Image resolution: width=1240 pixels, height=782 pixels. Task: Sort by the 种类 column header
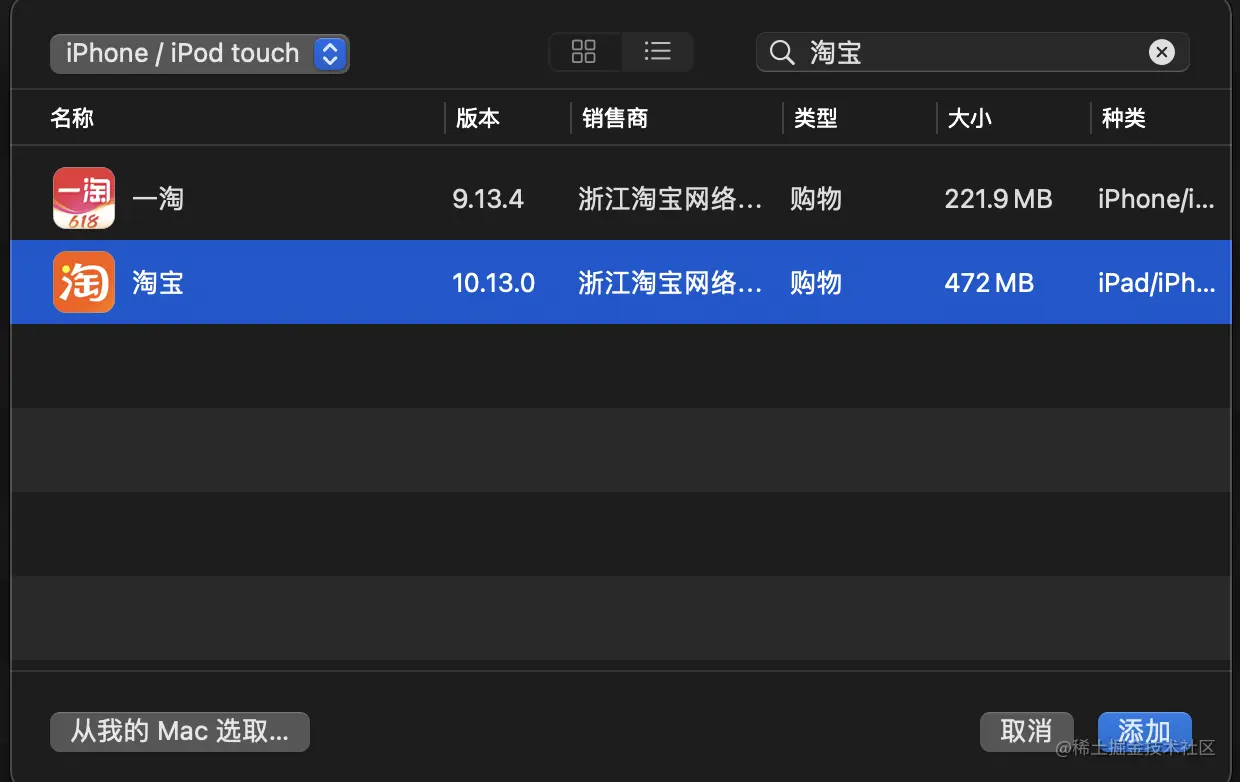click(1123, 118)
